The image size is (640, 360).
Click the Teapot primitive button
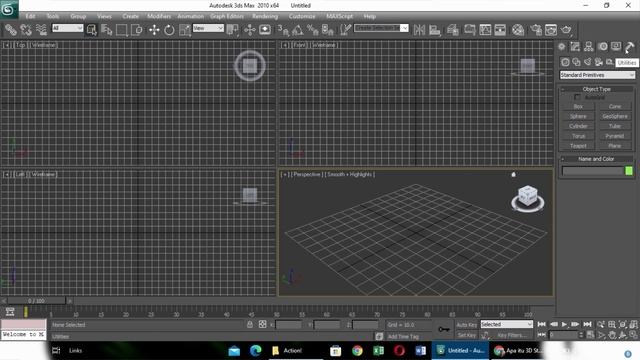pos(578,146)
